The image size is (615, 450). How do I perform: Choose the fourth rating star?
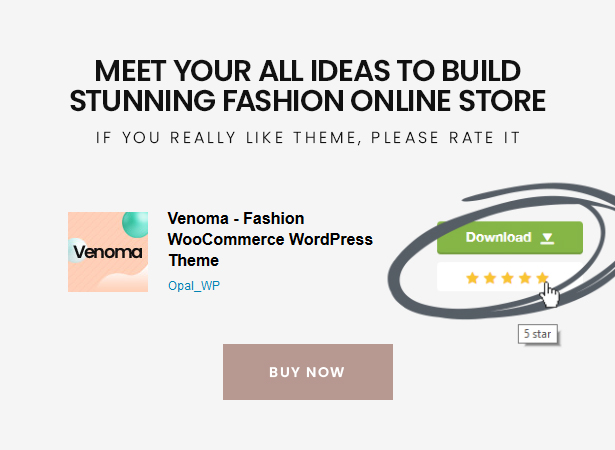coord(525,277)
